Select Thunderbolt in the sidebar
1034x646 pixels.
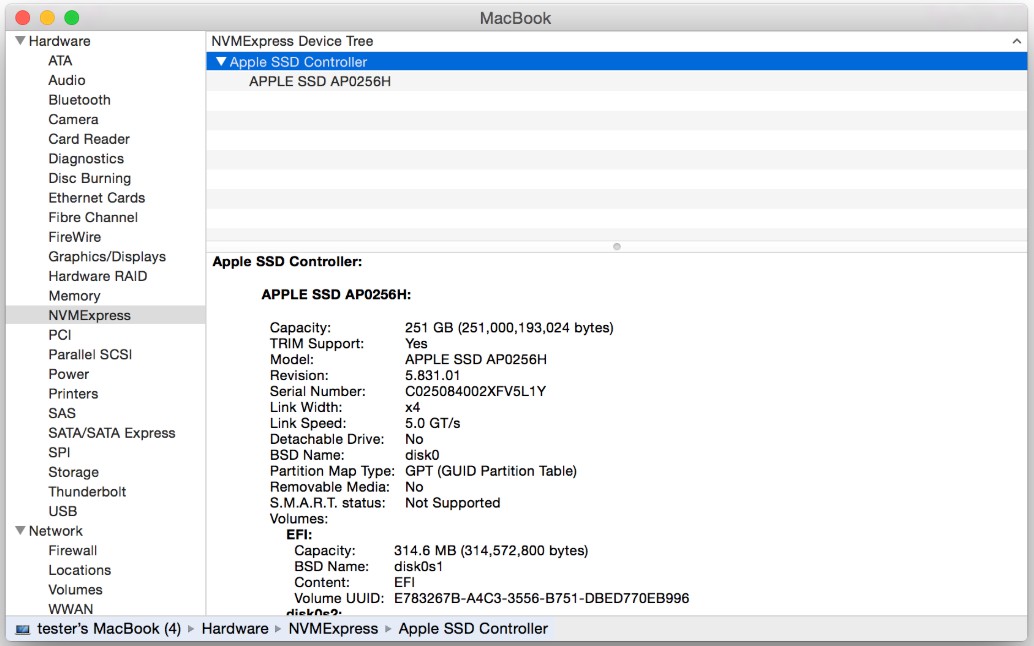point(87,492)
